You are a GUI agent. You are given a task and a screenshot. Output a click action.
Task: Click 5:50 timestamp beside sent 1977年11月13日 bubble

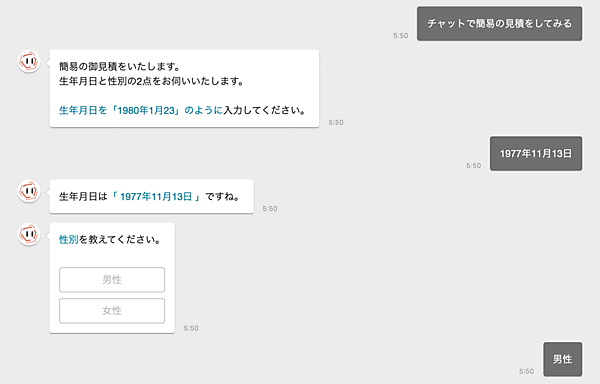tap(473, 166)
